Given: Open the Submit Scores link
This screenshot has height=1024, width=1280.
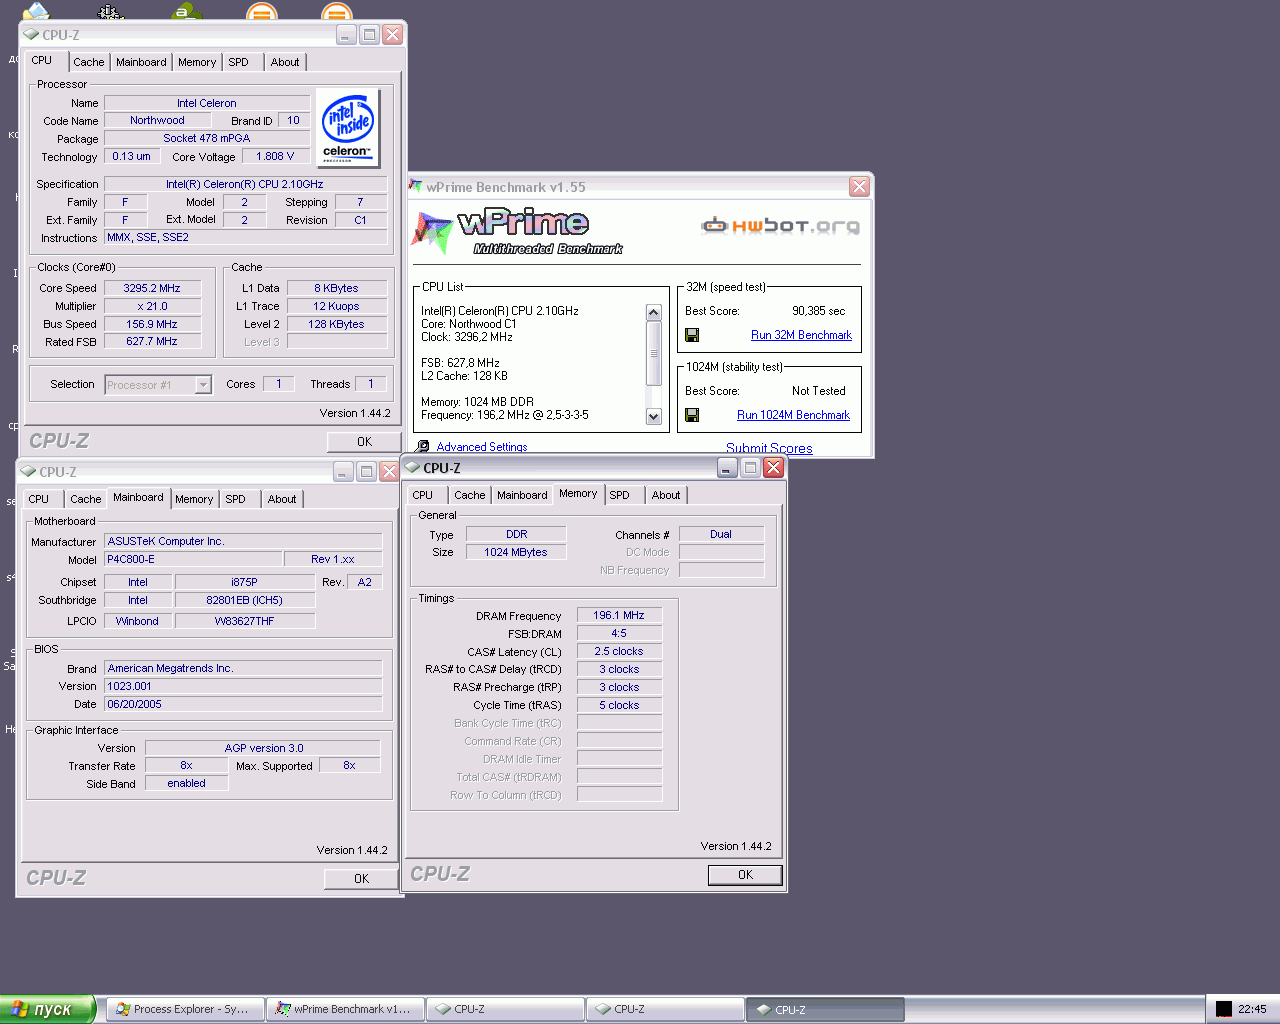Looking at the screenshot, I should tap(769, 448).
